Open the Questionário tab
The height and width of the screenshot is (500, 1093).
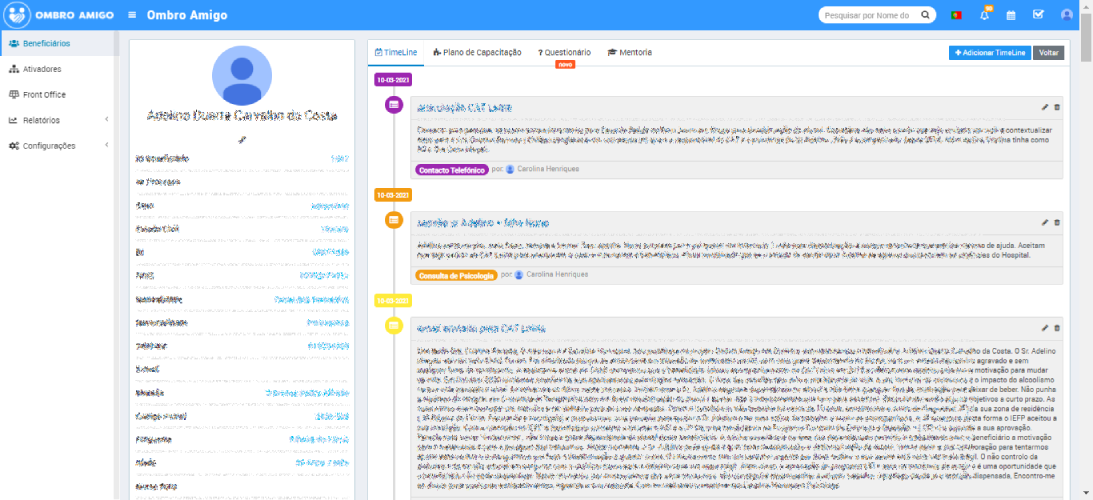(565, 52)
